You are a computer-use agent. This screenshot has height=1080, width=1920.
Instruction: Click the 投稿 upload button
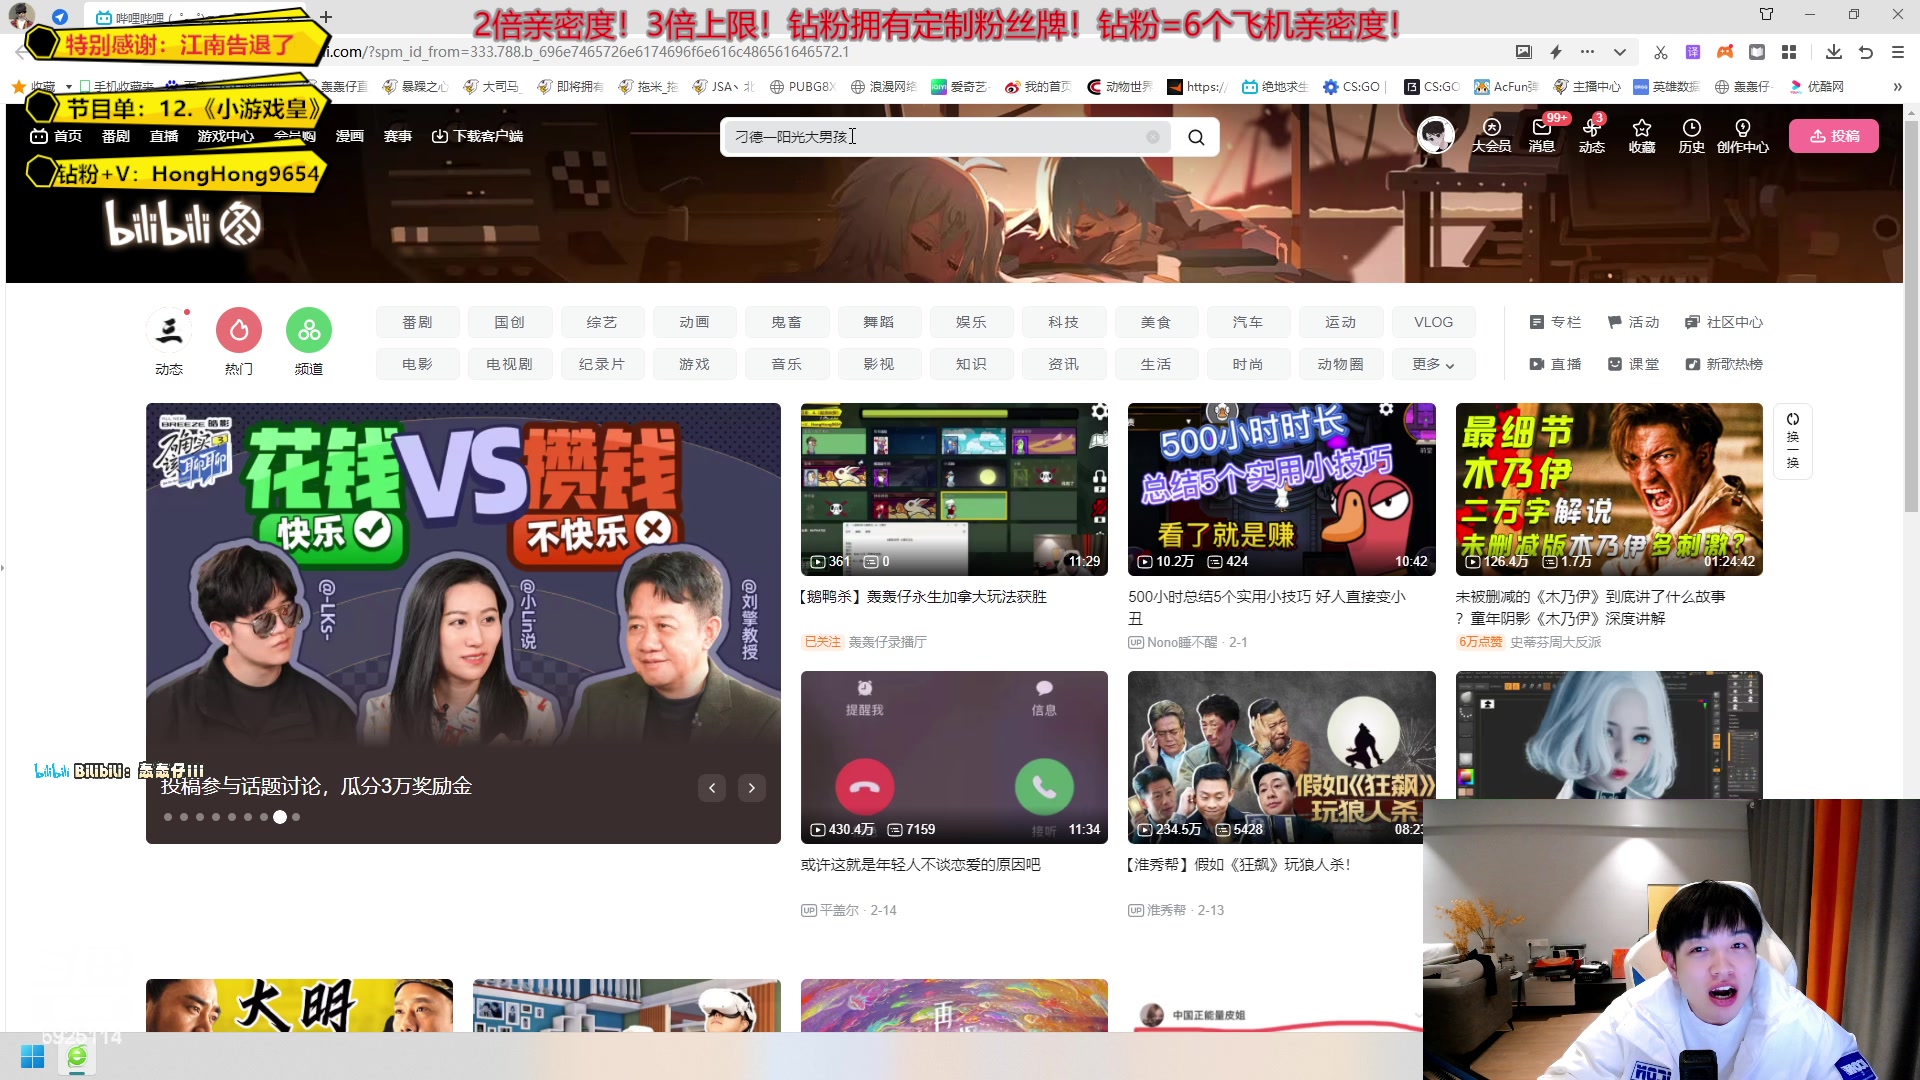point(1834,136)
